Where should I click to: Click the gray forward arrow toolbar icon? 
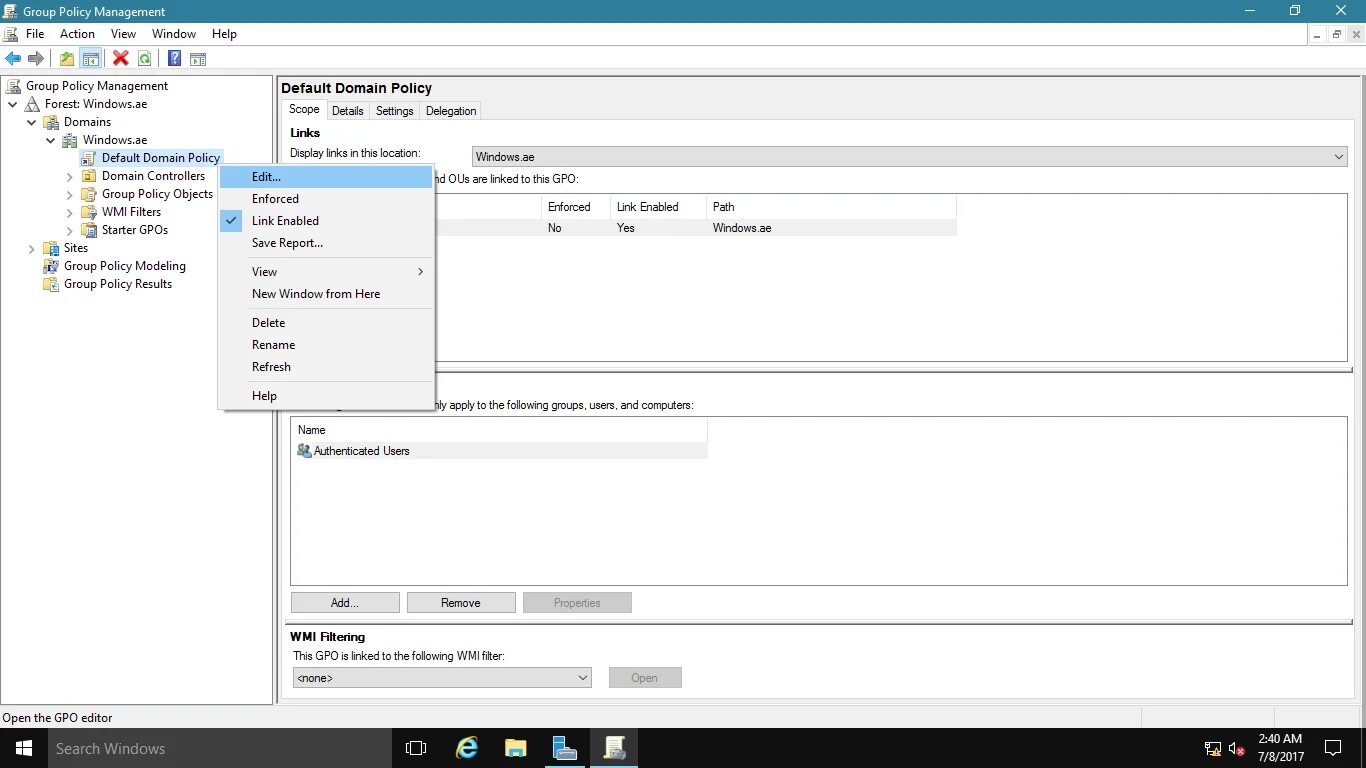point(36,58)
